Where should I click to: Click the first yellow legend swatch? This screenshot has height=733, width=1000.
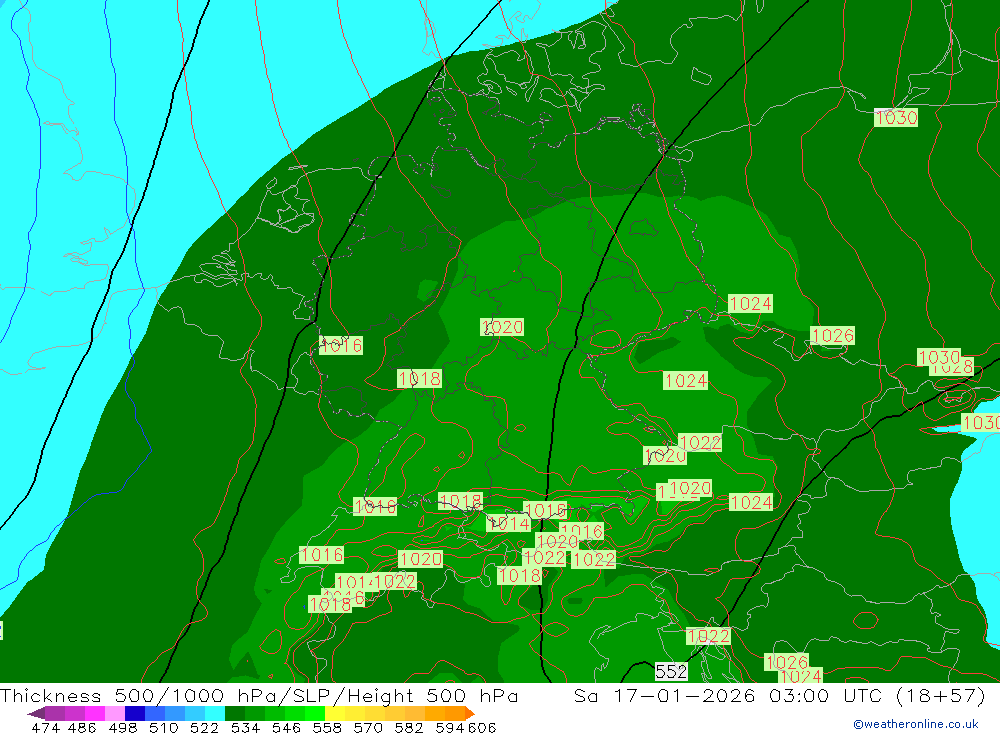point(335,713)
